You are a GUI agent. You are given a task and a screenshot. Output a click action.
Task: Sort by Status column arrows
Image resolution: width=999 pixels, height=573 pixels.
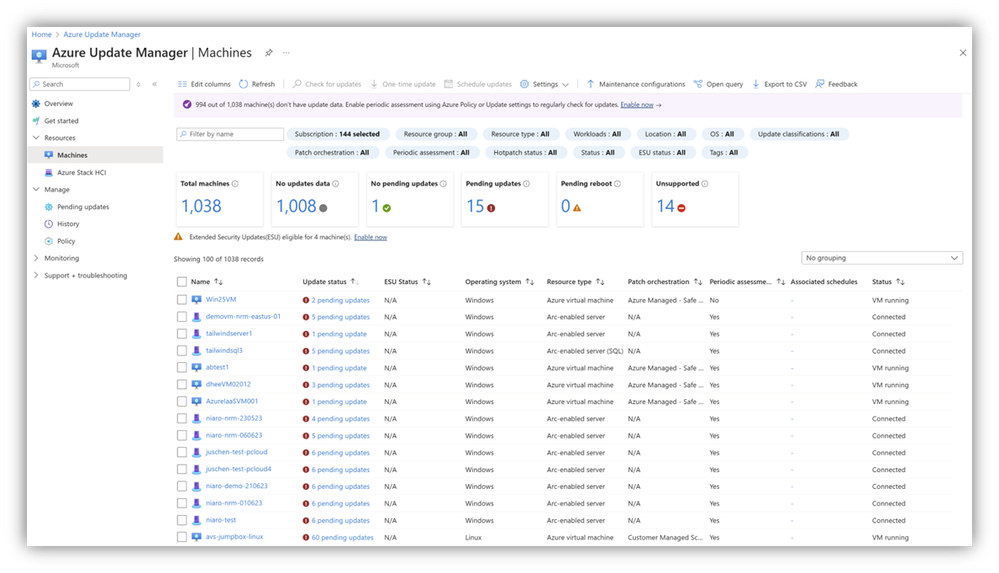point(900,282)
